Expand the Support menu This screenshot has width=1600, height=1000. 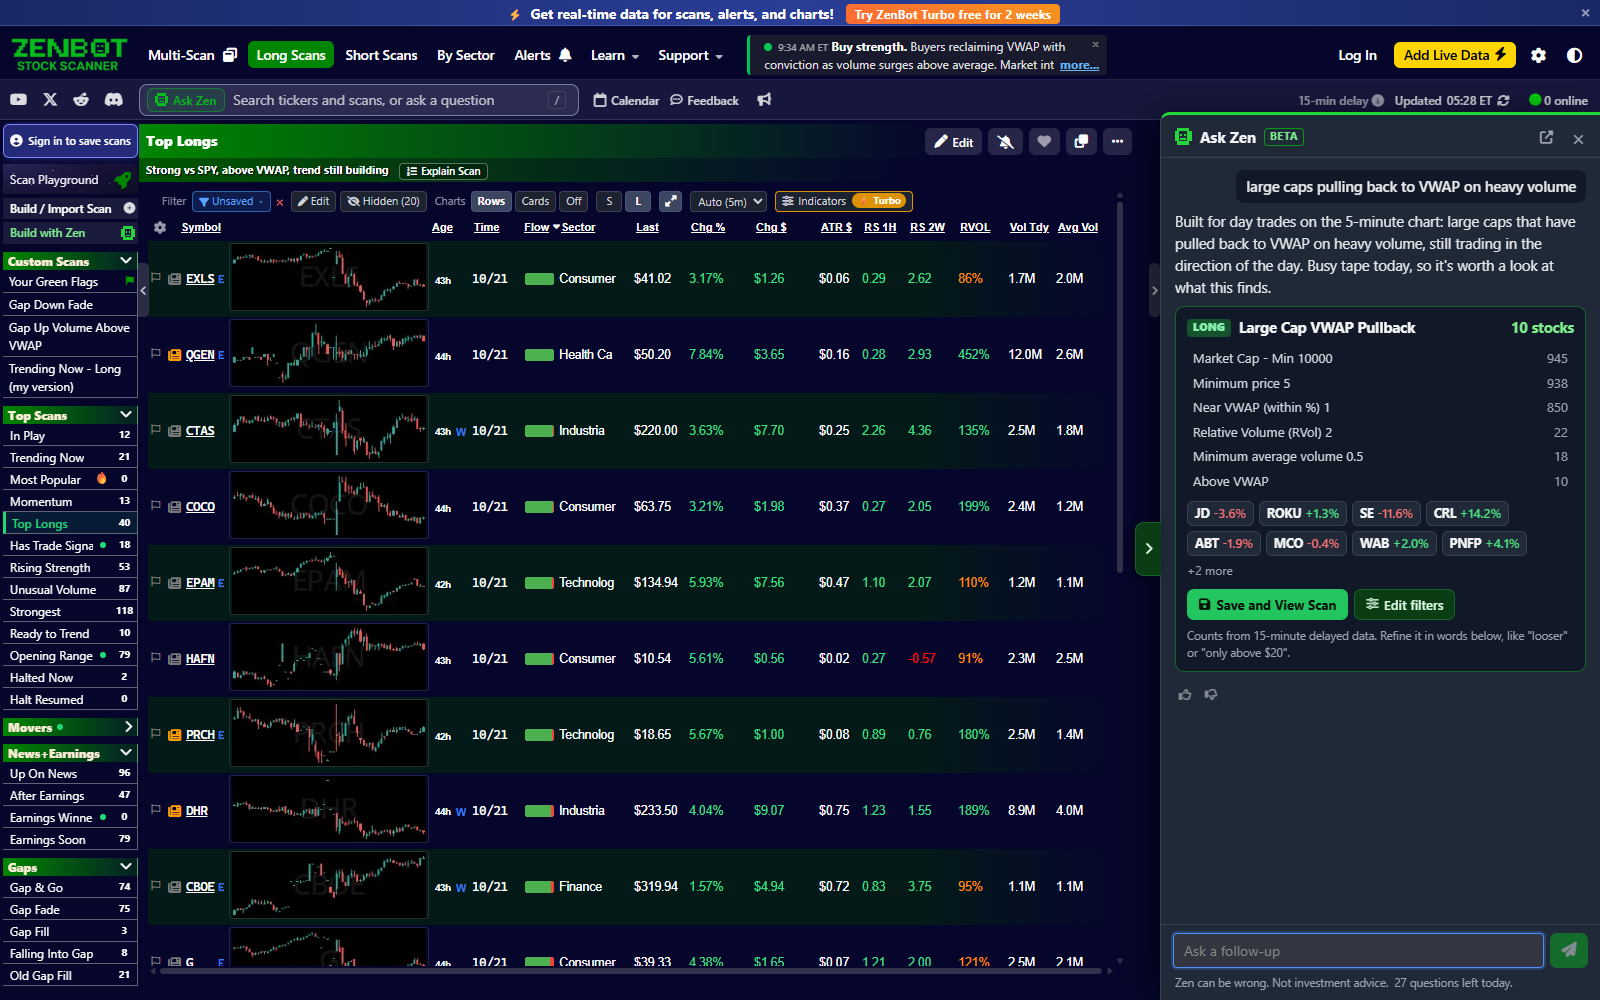pos(690,56)
